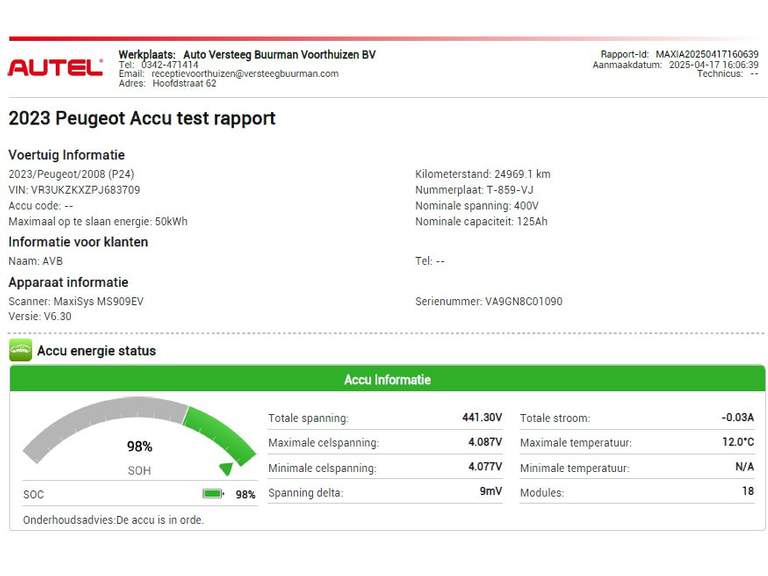Click the Spanning delta value 9mV
The image size is (768, 576).
click(x=490, y=492)
